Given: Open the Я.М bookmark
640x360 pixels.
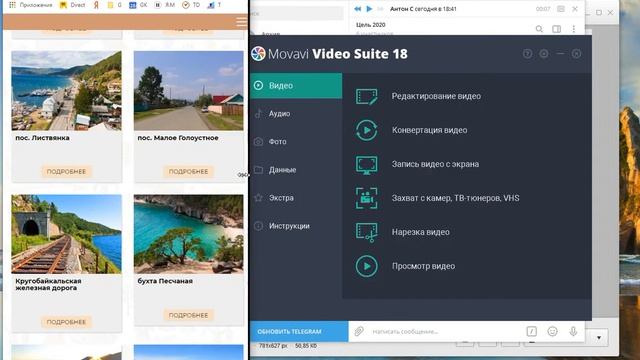Looking at the screenshot, I should point(165,5).
